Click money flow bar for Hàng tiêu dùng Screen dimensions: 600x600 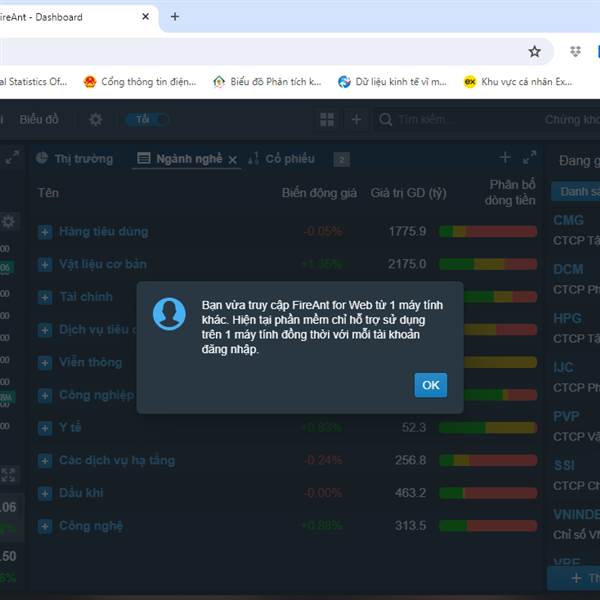(x=488, y=232)
